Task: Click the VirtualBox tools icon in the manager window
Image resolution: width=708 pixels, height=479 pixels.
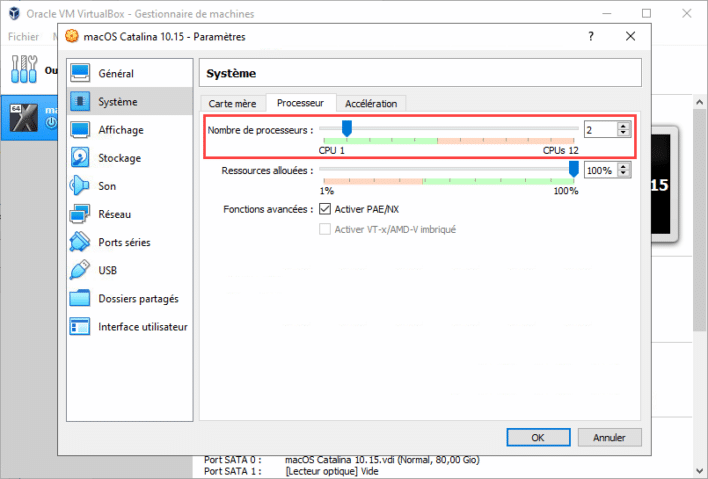Action: (24, 70)
